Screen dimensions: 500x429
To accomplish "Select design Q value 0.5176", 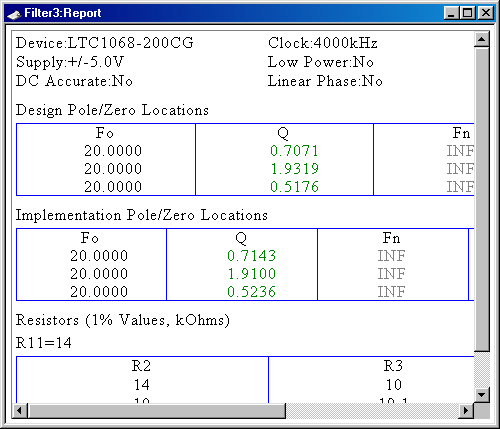I will 294,187.
